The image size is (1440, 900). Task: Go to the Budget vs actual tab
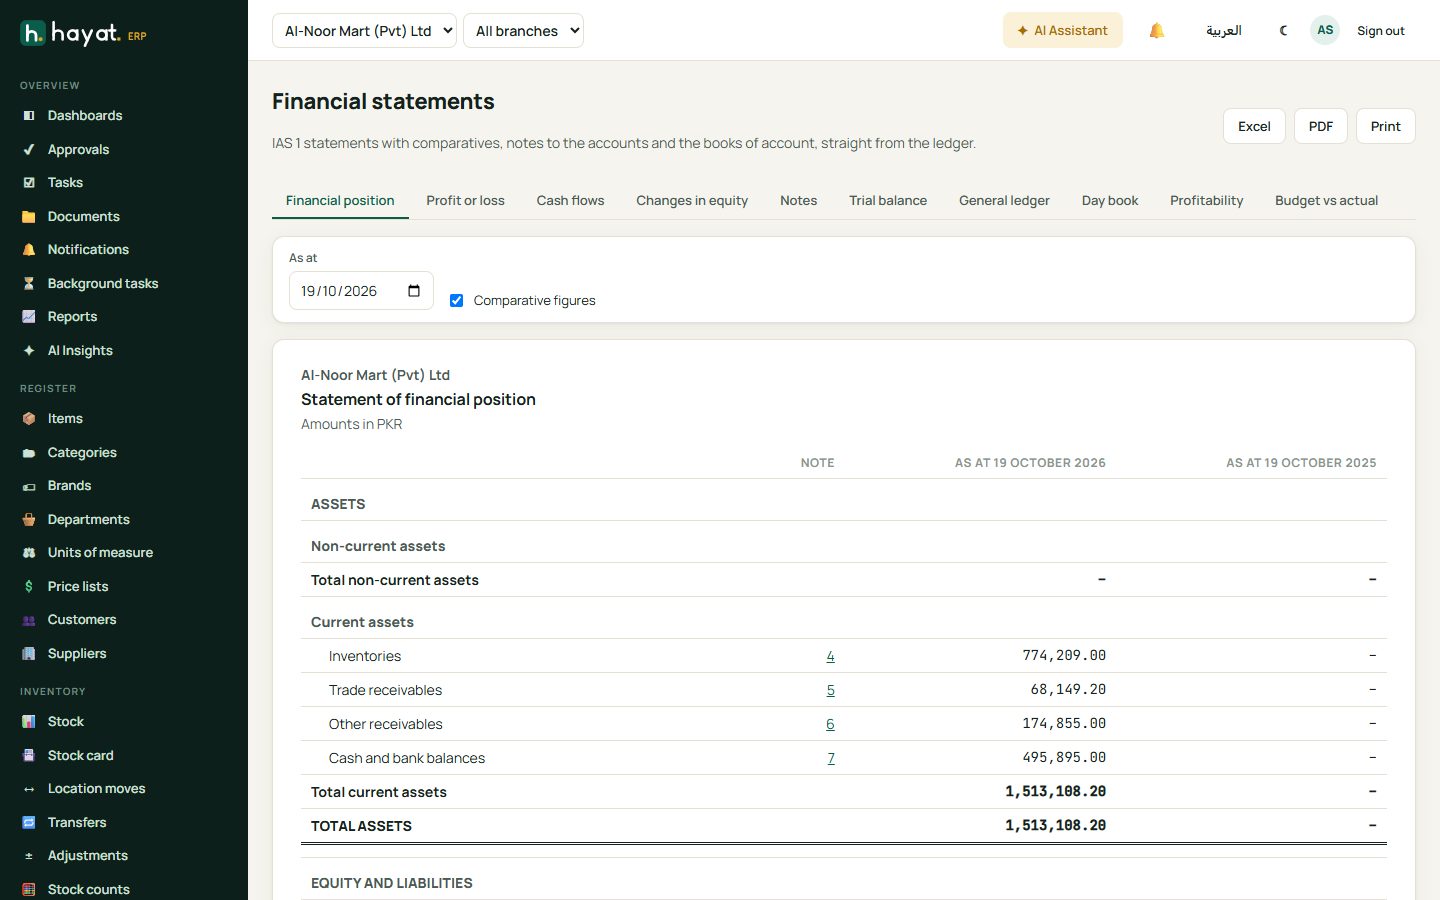tap(1326, 201)
